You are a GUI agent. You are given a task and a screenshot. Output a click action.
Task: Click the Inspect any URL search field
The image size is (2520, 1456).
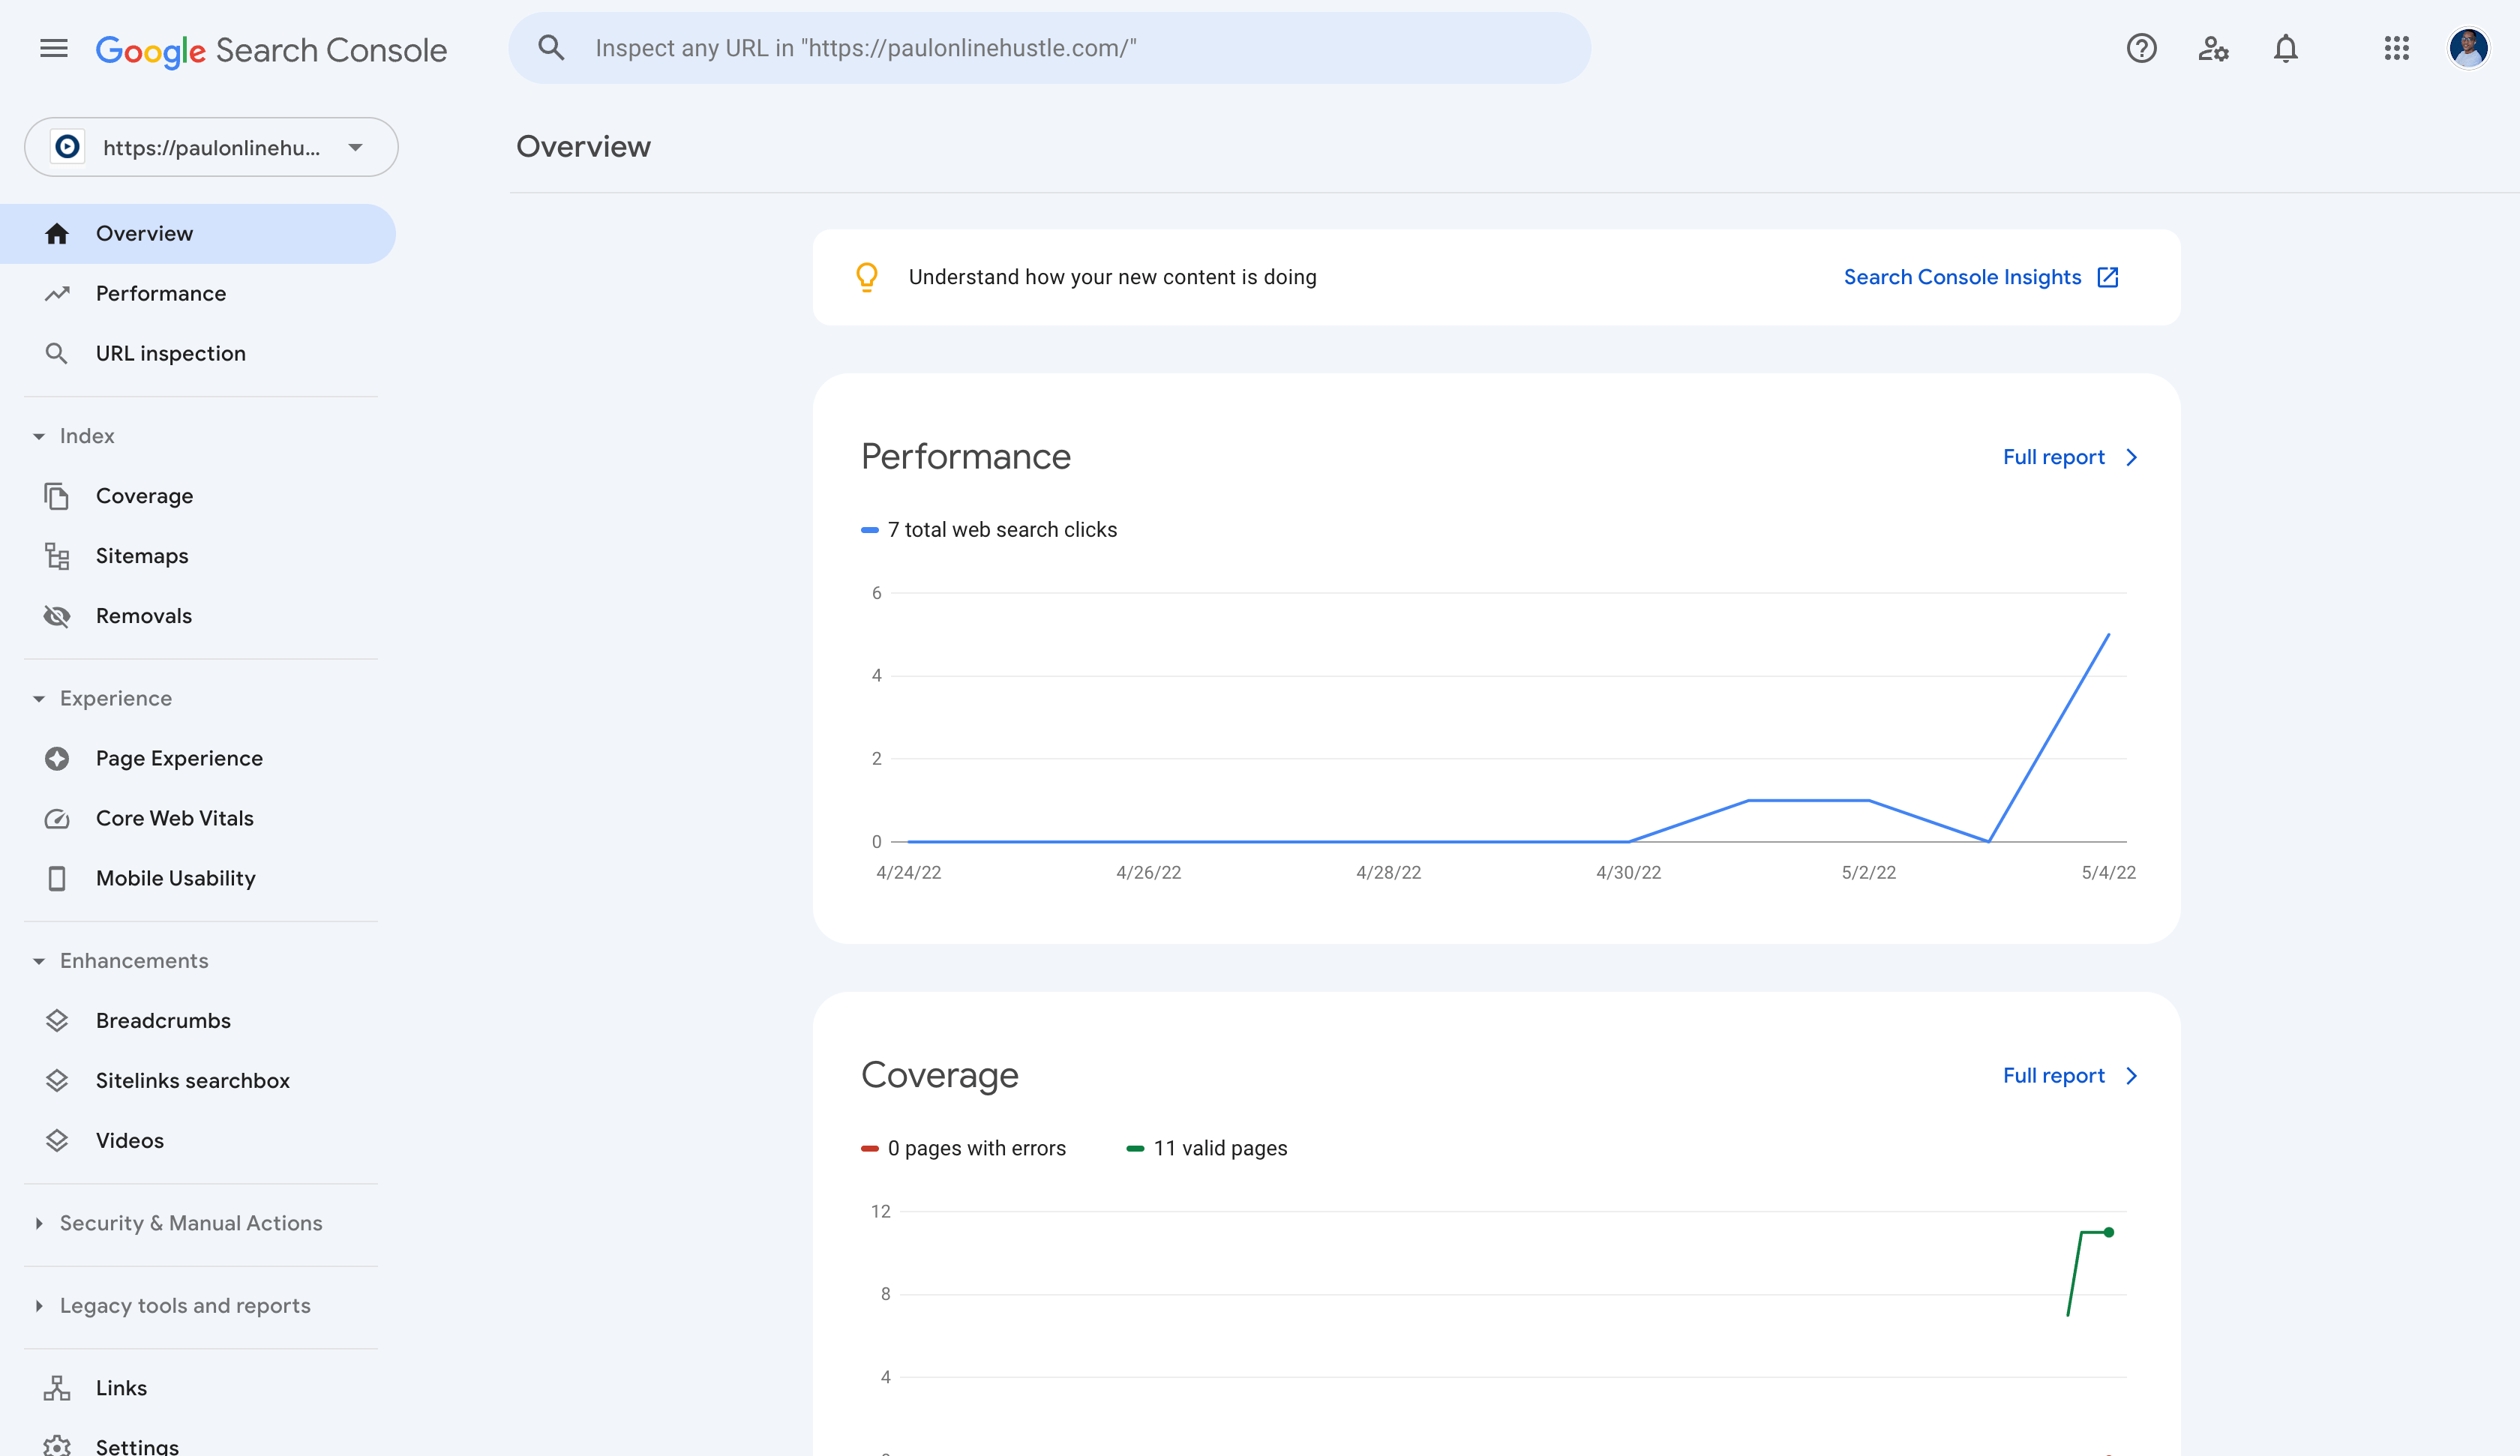(x=1050, y=48)
